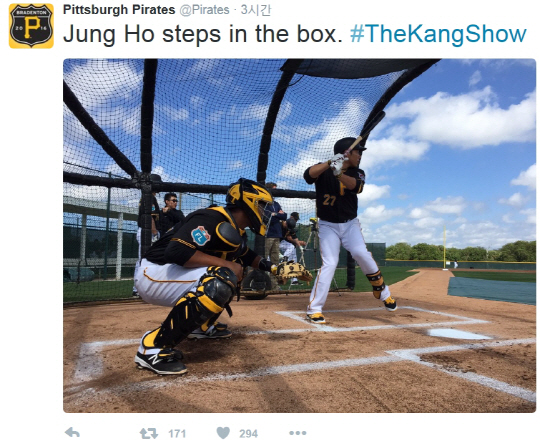
Task: Click the @Pirates handle
Action: (204, 10)
